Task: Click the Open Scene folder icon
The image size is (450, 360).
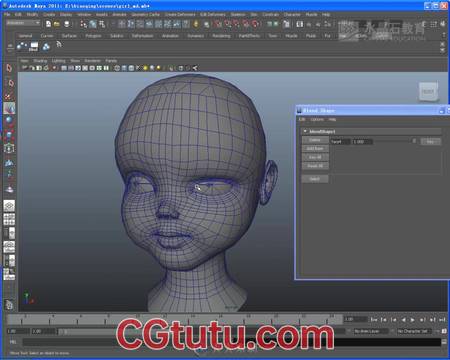Action: [x=57, y=24]
